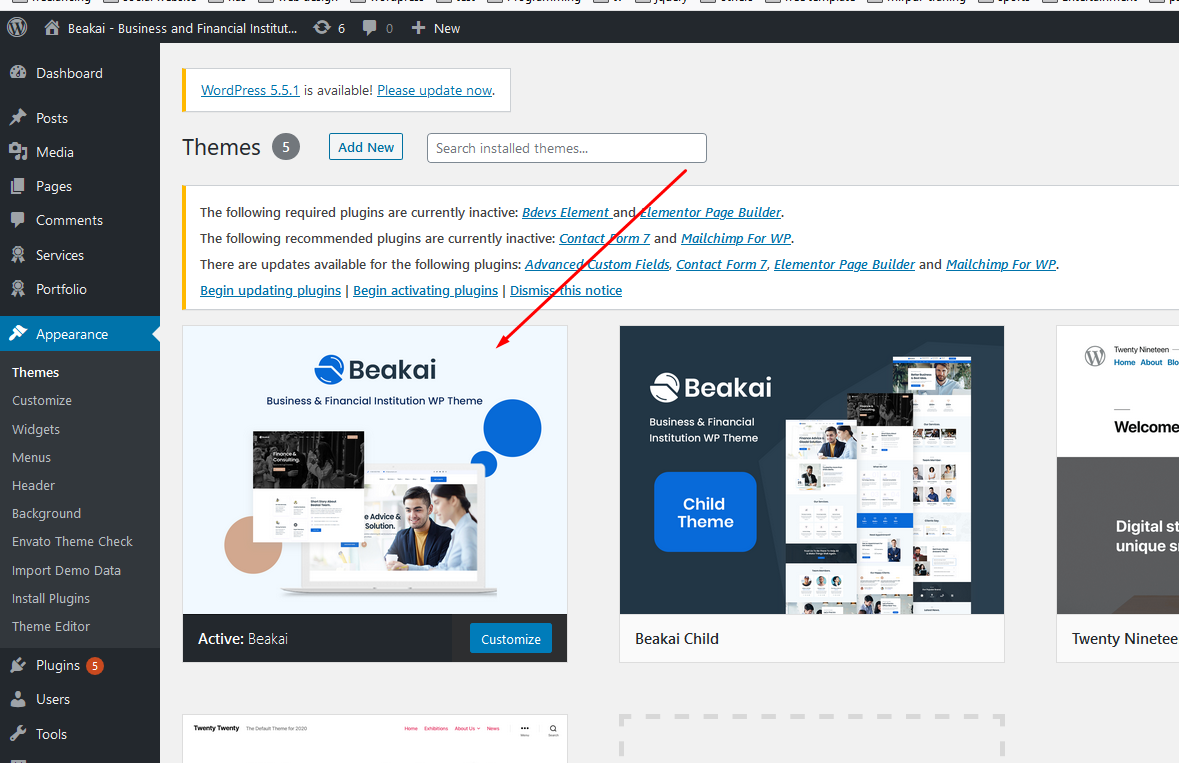The height and width of the screenshot is (763, 1179).
Task: Click Mailchimp For WP in updates available line
Action: [x=1002, y=265]
